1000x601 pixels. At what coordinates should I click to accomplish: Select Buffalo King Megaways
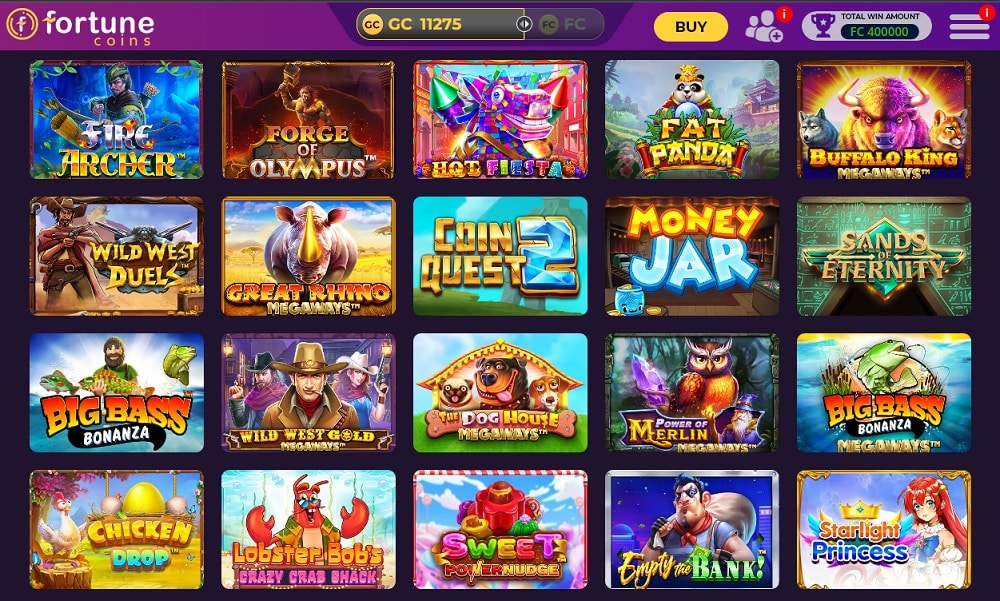tap(884, 119)
